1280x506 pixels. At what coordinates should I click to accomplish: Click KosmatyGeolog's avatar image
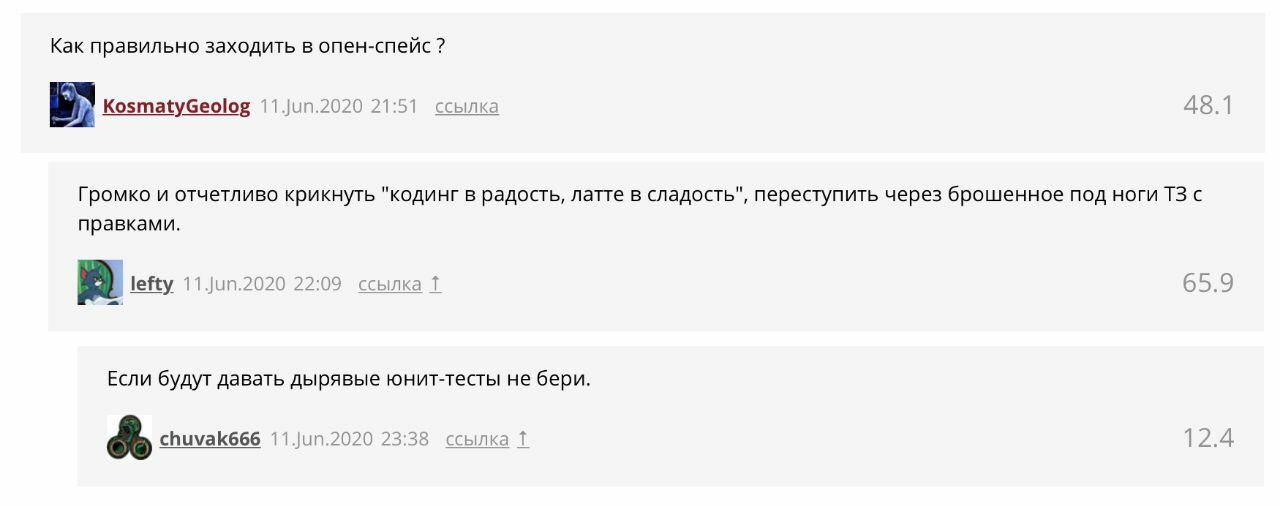72,105
